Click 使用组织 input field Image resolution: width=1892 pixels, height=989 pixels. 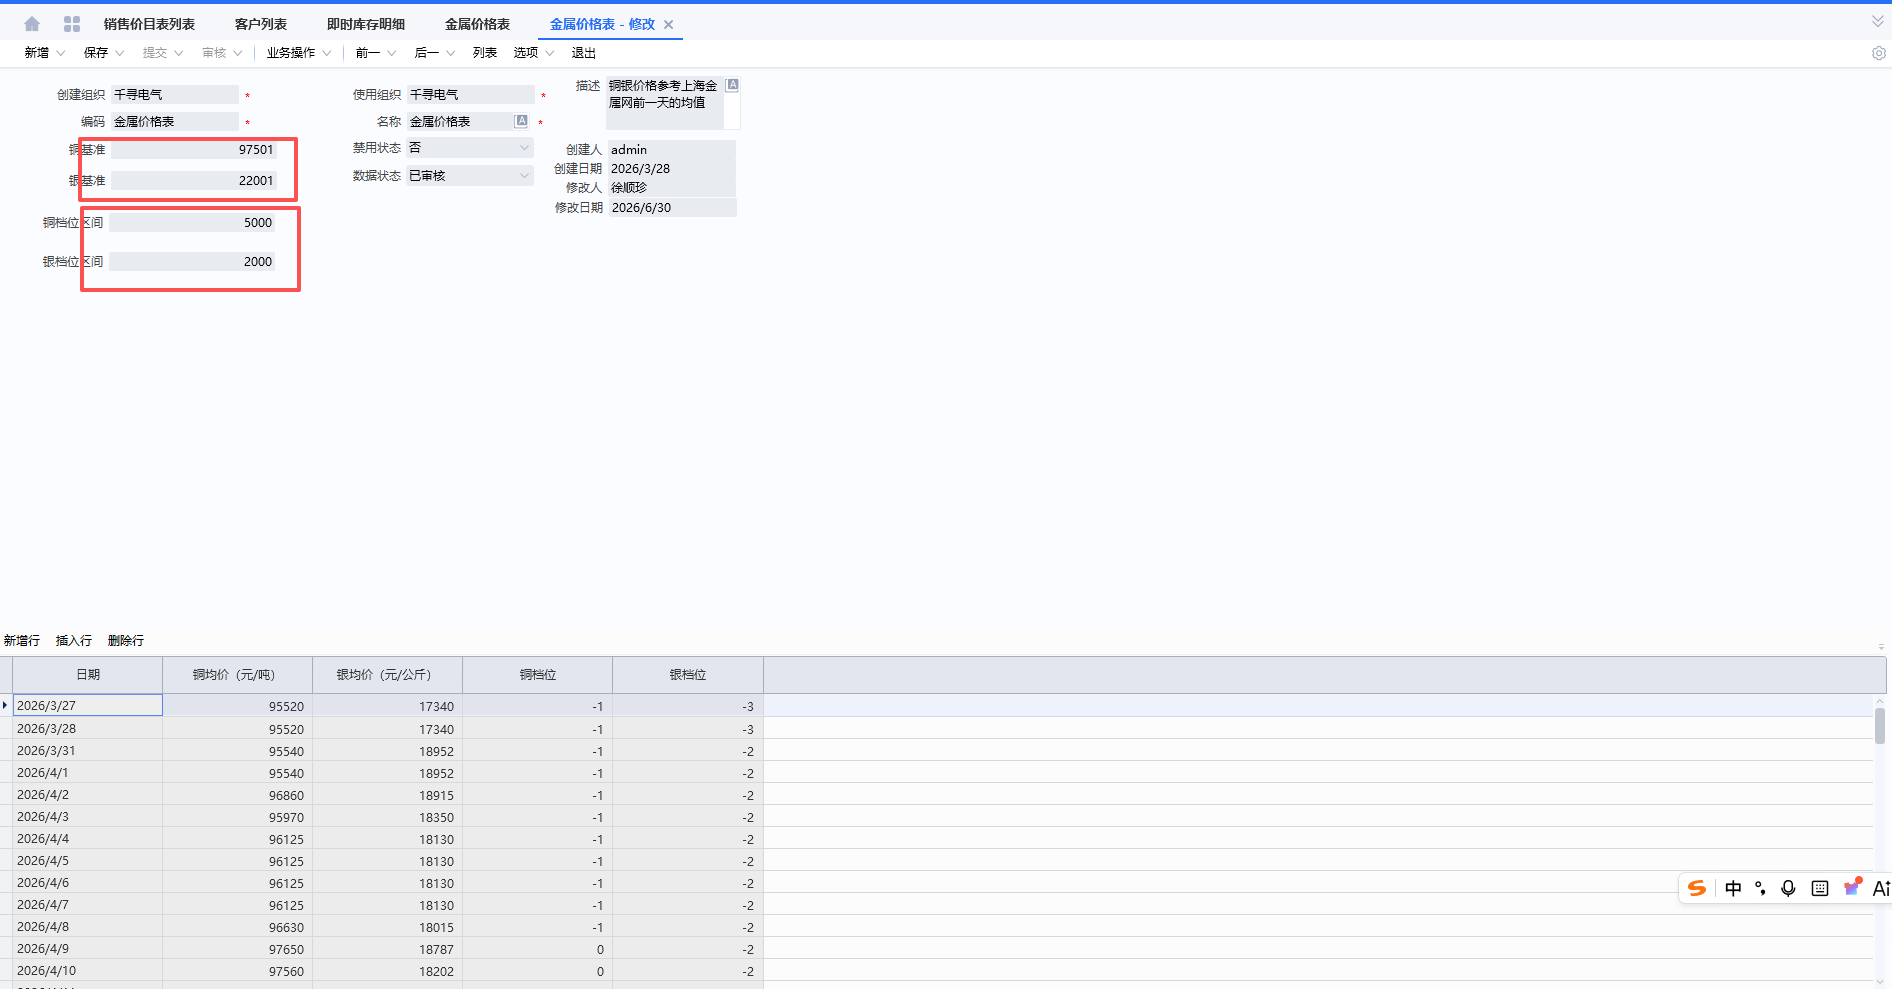click(470, 94)
